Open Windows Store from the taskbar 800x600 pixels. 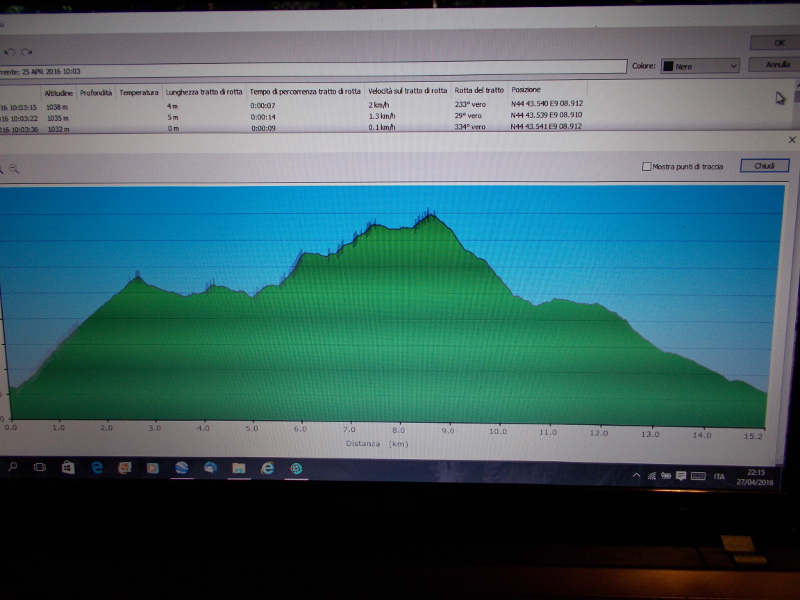pos(68,467)
